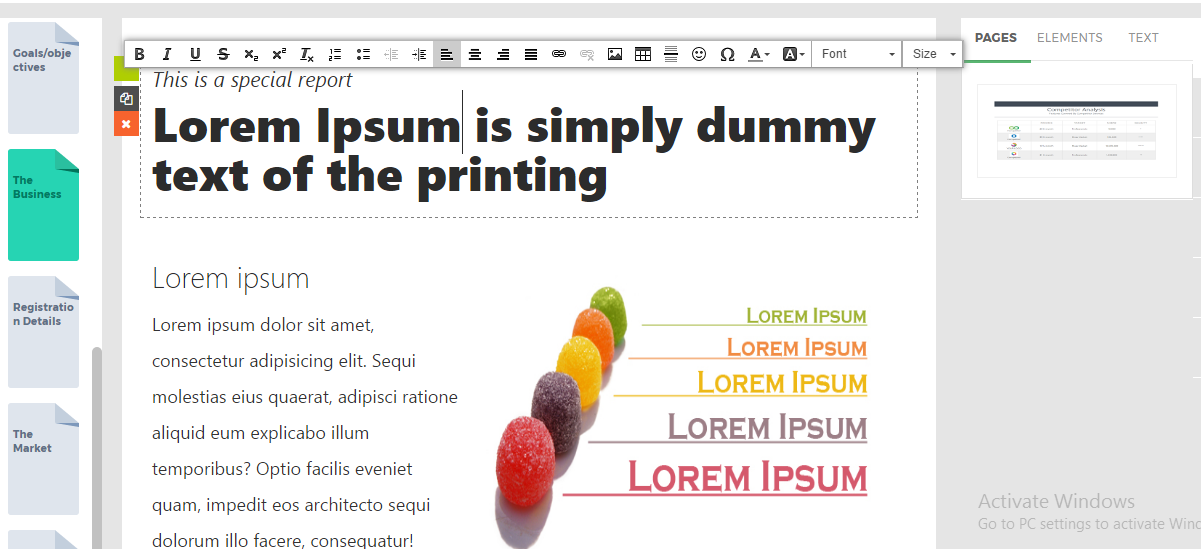Click the red 'Lorem Ipsum' label
The width and height of the screenshot is (1201, 549).
click(x=747, y=477)
